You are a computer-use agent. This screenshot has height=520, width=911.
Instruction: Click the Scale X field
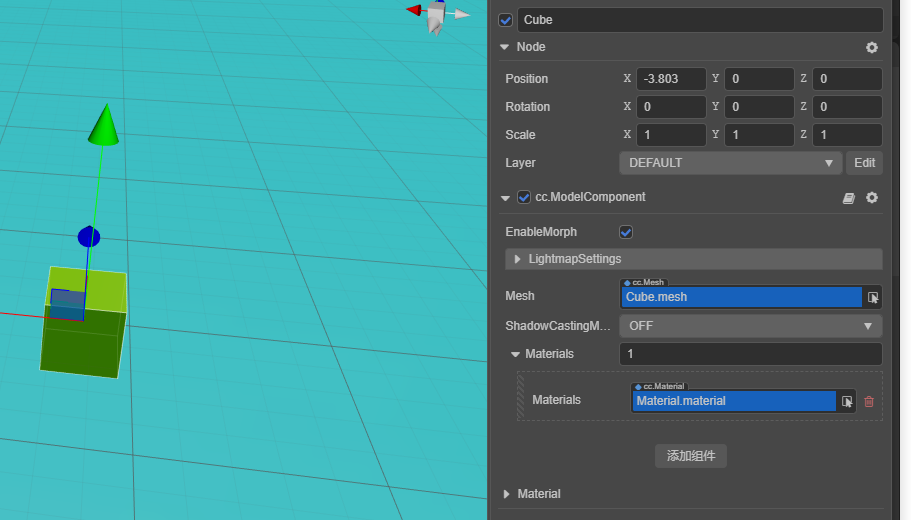[x=671, y=135]
